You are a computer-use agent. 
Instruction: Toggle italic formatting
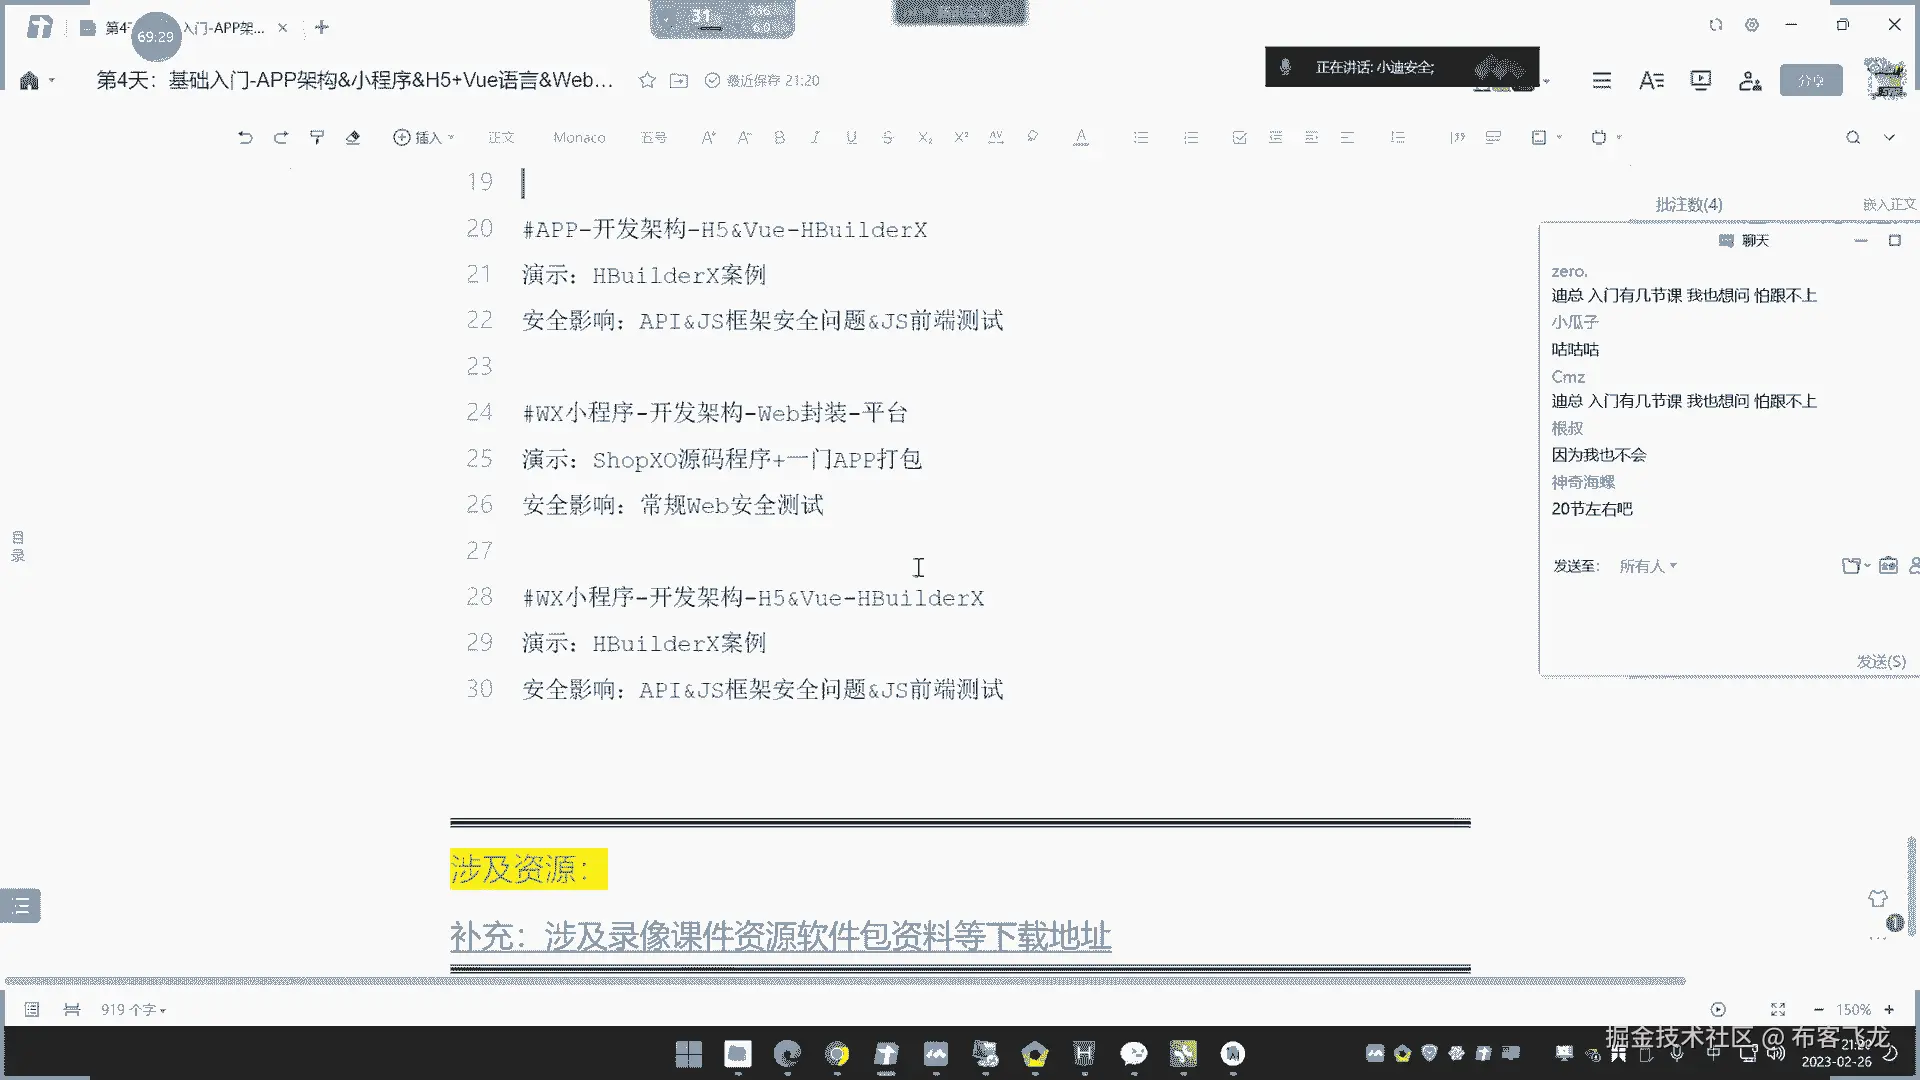[815, 138]
